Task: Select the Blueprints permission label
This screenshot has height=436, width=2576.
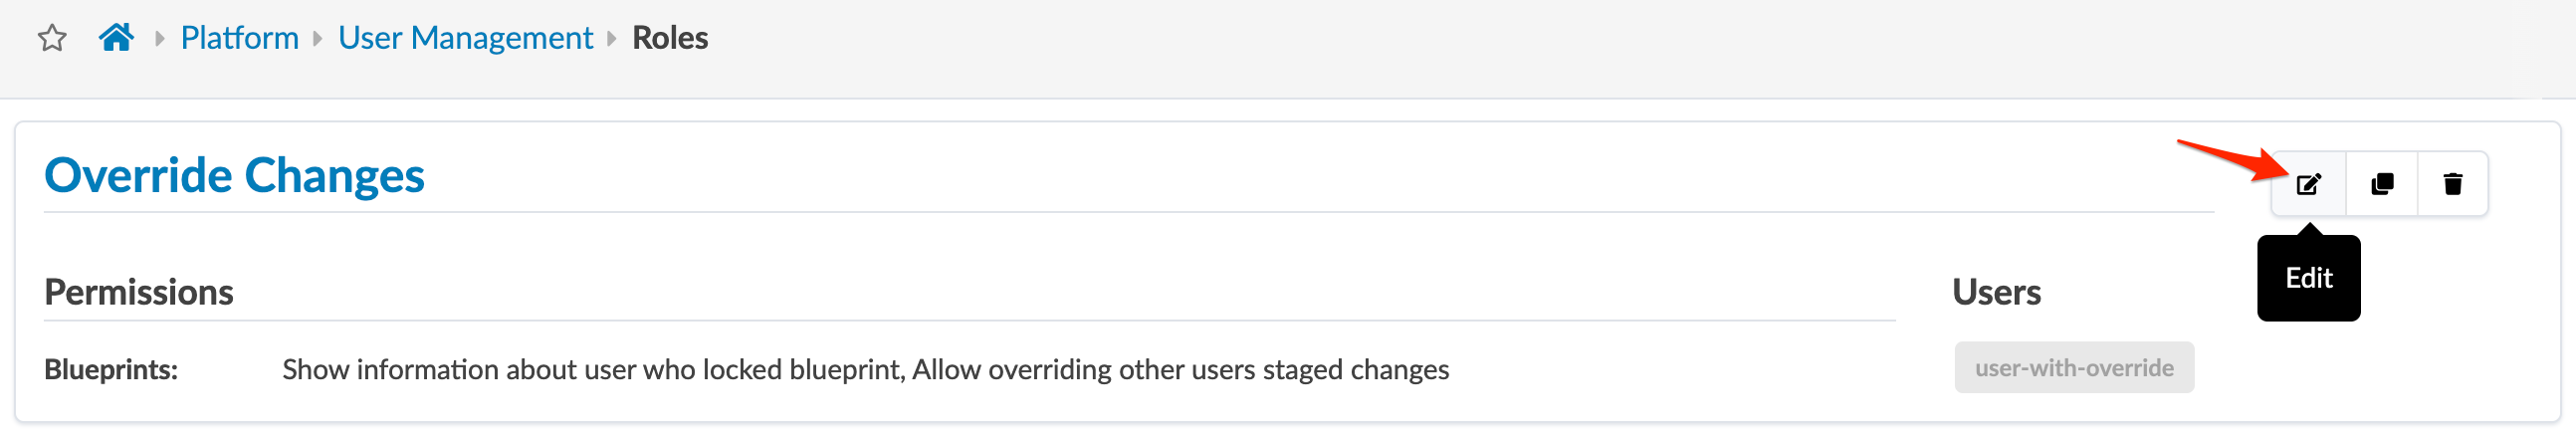Action: (111, 370)
